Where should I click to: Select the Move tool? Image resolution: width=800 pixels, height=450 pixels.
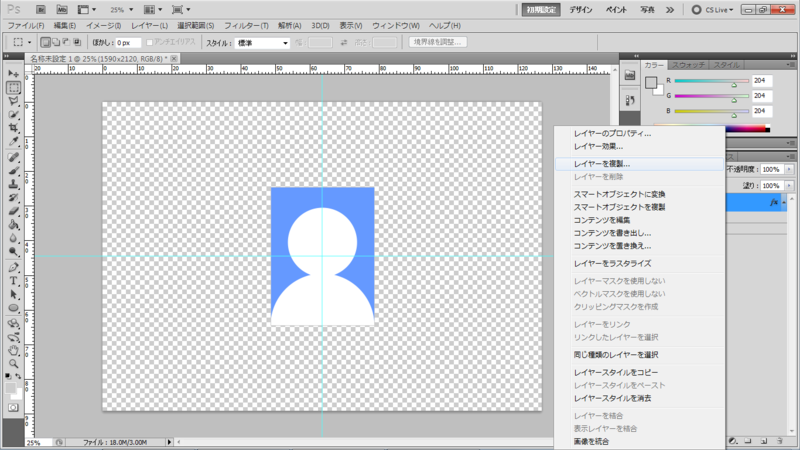click(x=13, y=74)
